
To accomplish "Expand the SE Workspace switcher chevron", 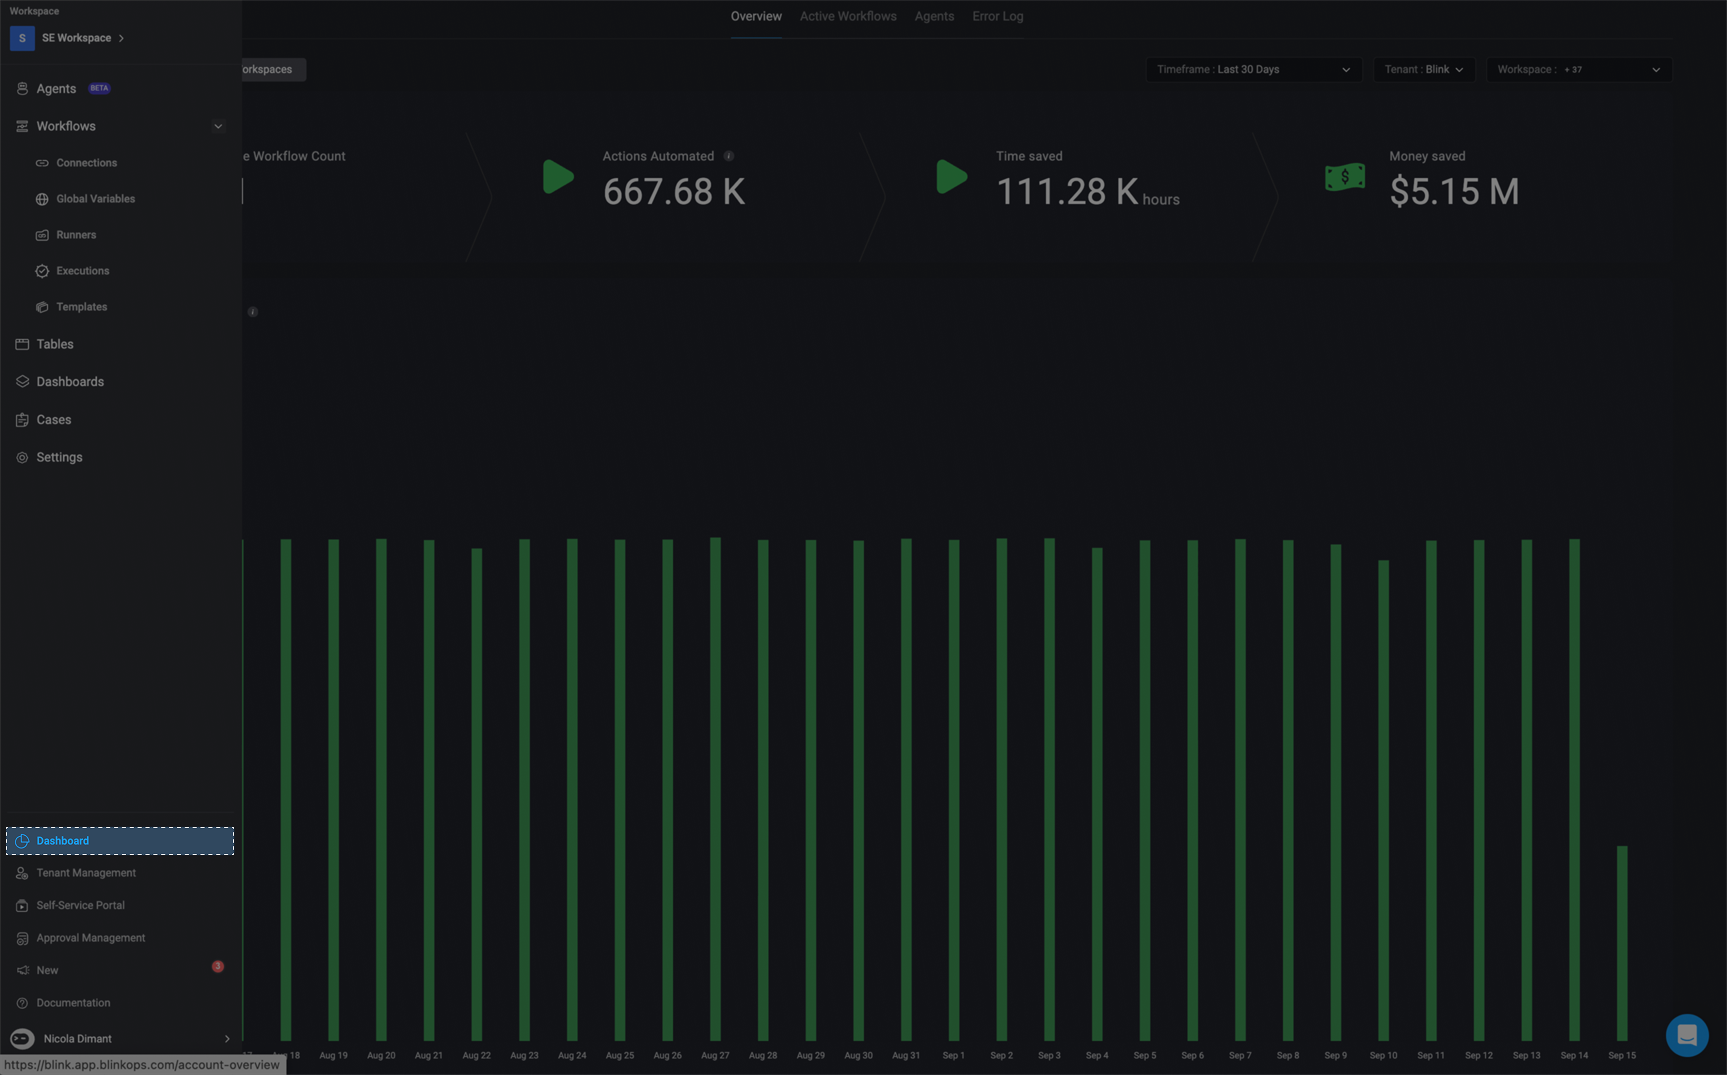I will pos(122,38).
